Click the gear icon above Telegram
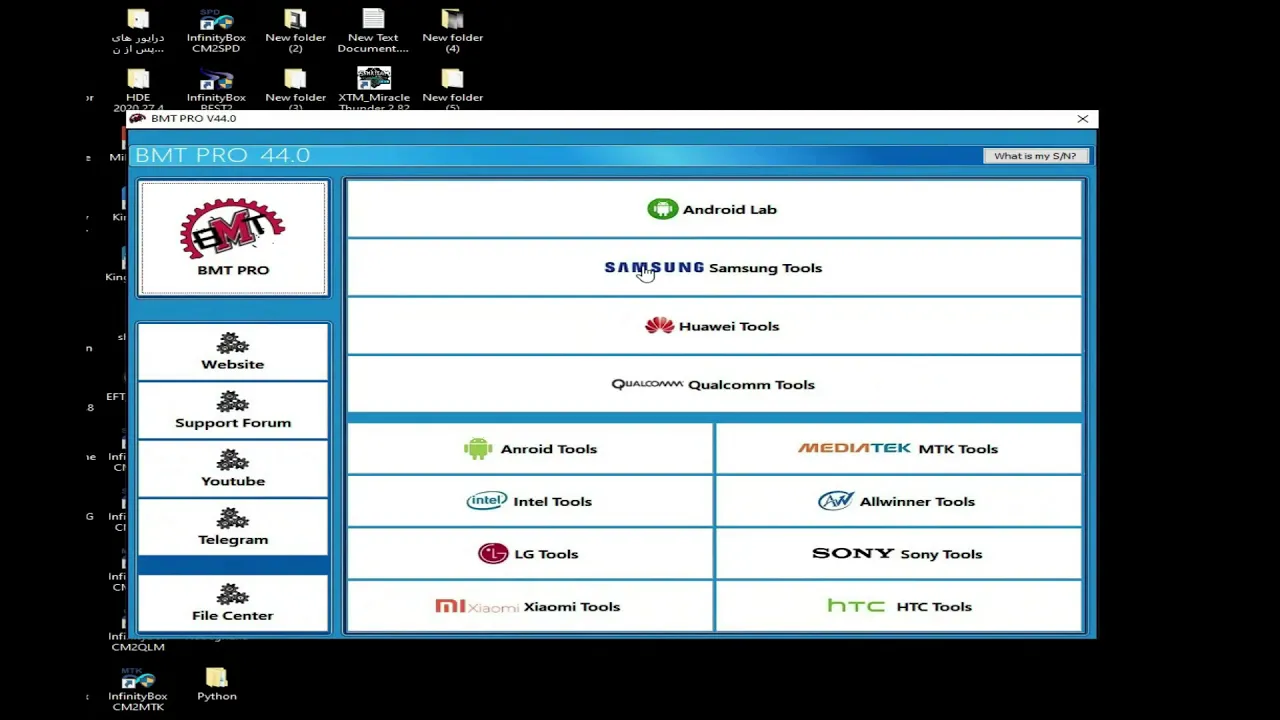 (233, 519)
